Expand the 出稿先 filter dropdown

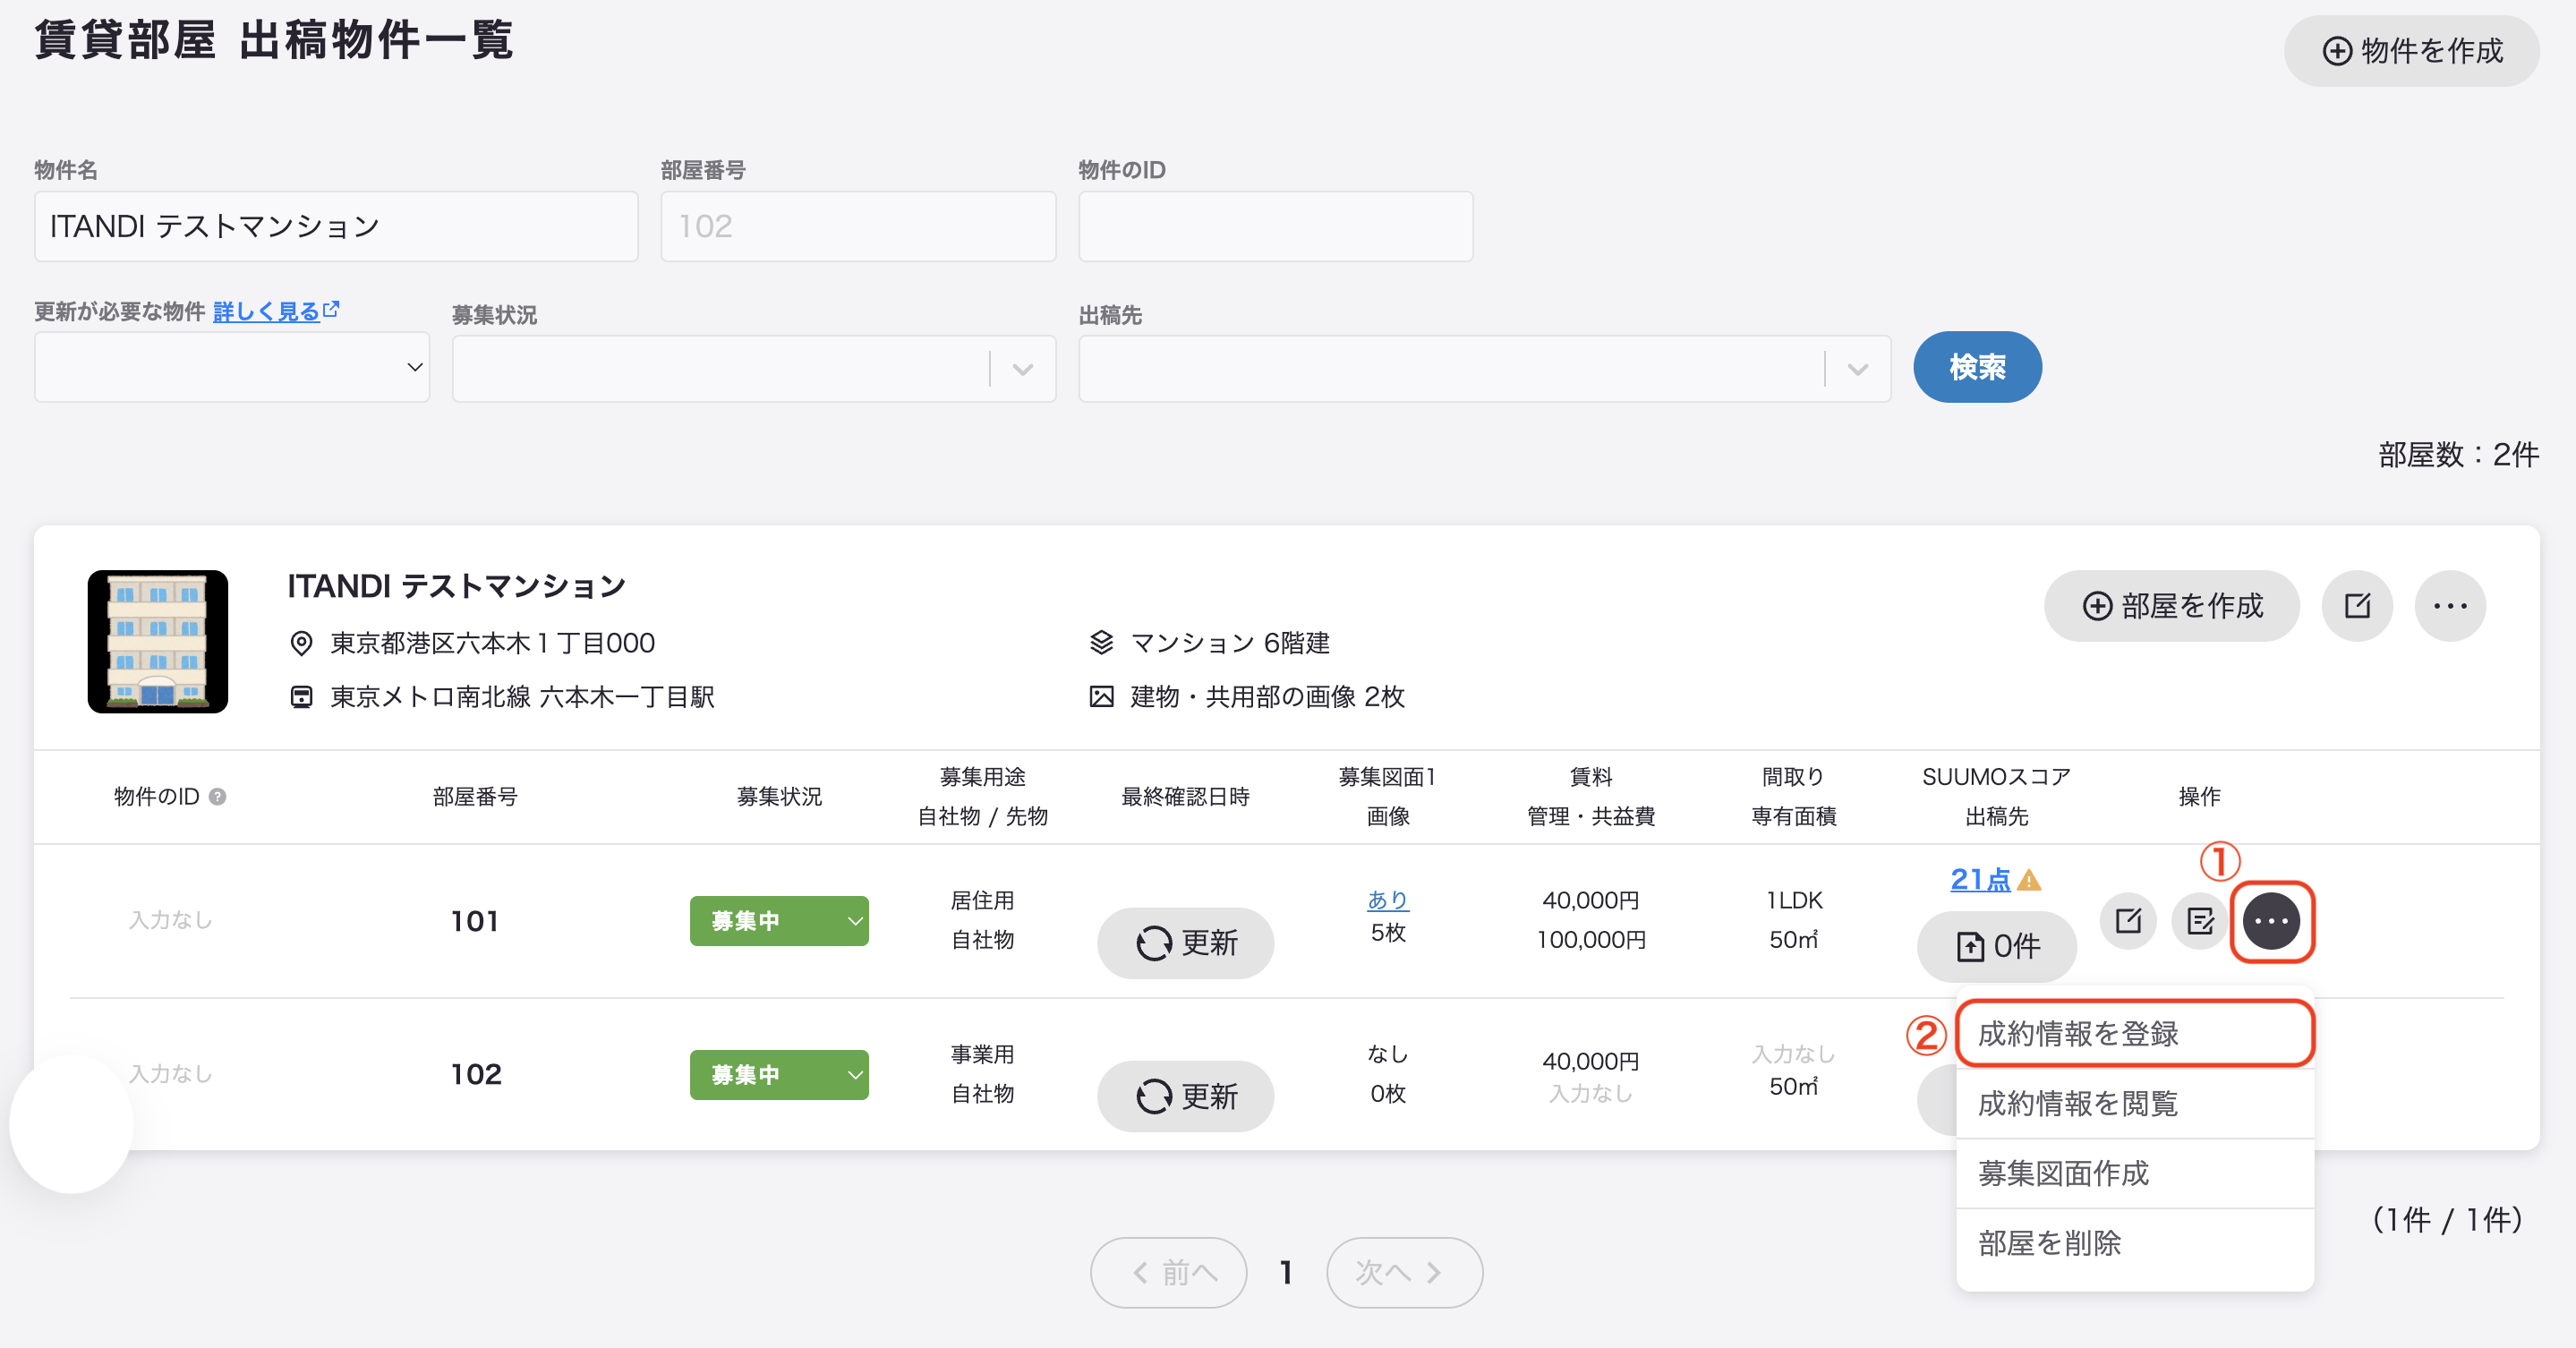[1484, 368]
